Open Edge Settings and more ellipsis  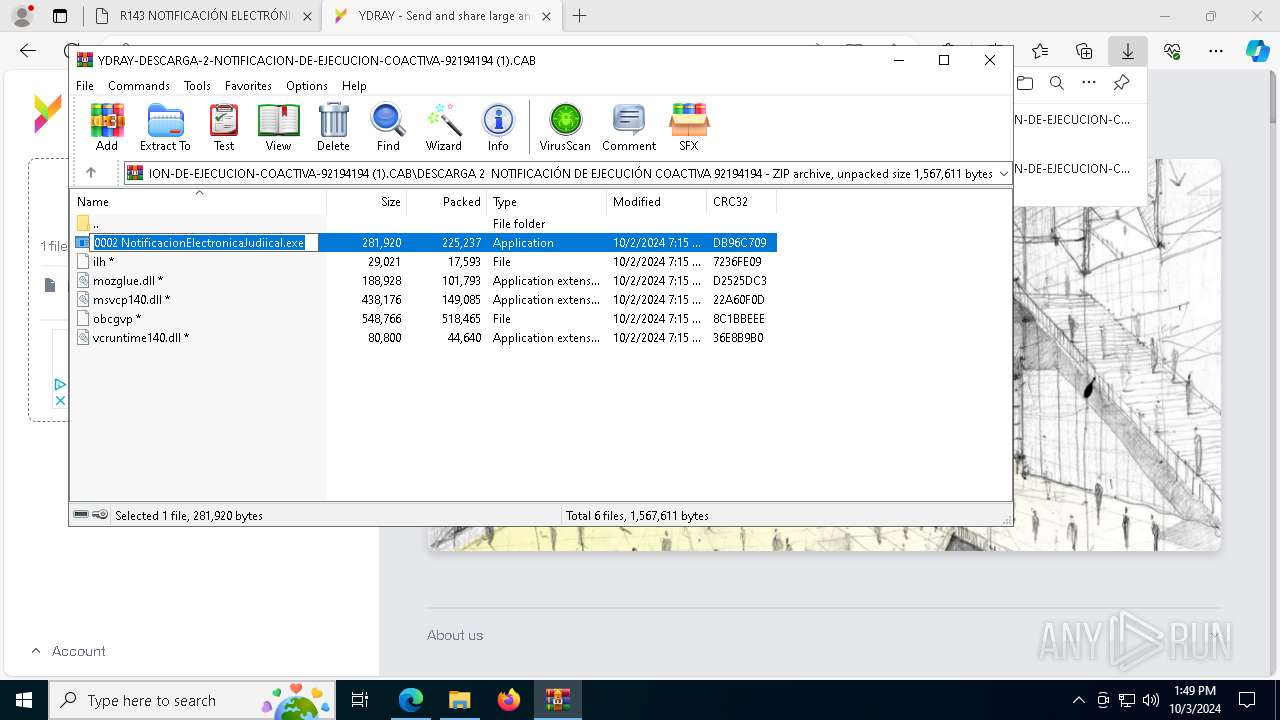click(1216, 51)
